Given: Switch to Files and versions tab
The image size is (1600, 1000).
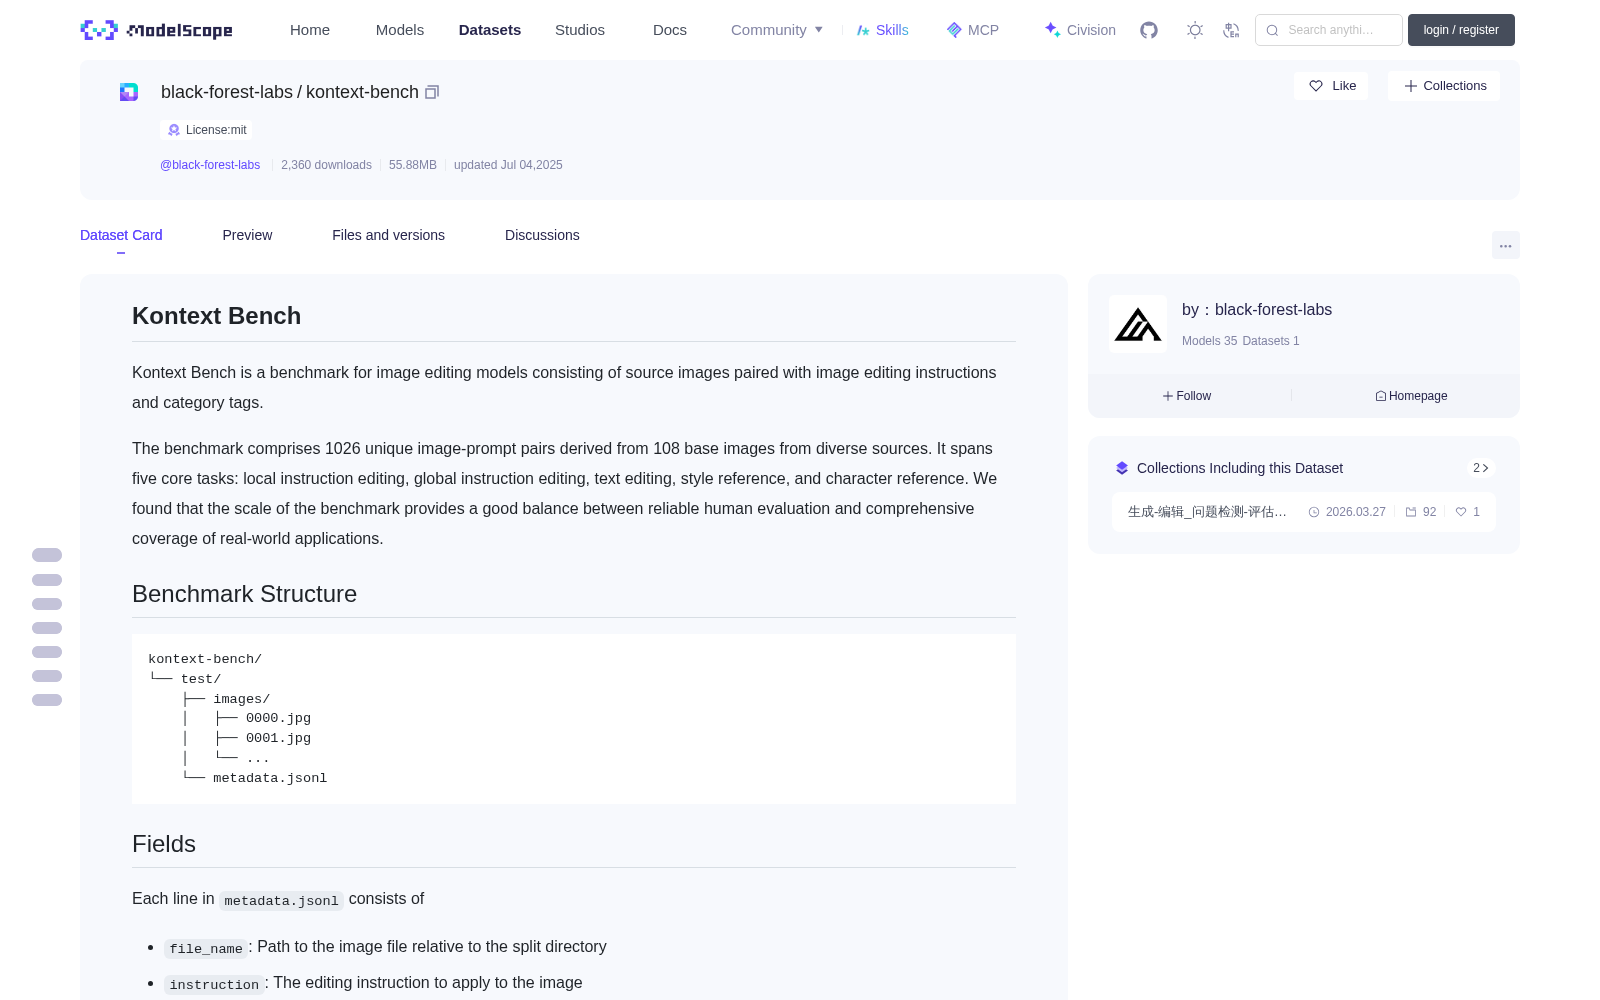Looking at the screenshot, I should coord(388,235).
